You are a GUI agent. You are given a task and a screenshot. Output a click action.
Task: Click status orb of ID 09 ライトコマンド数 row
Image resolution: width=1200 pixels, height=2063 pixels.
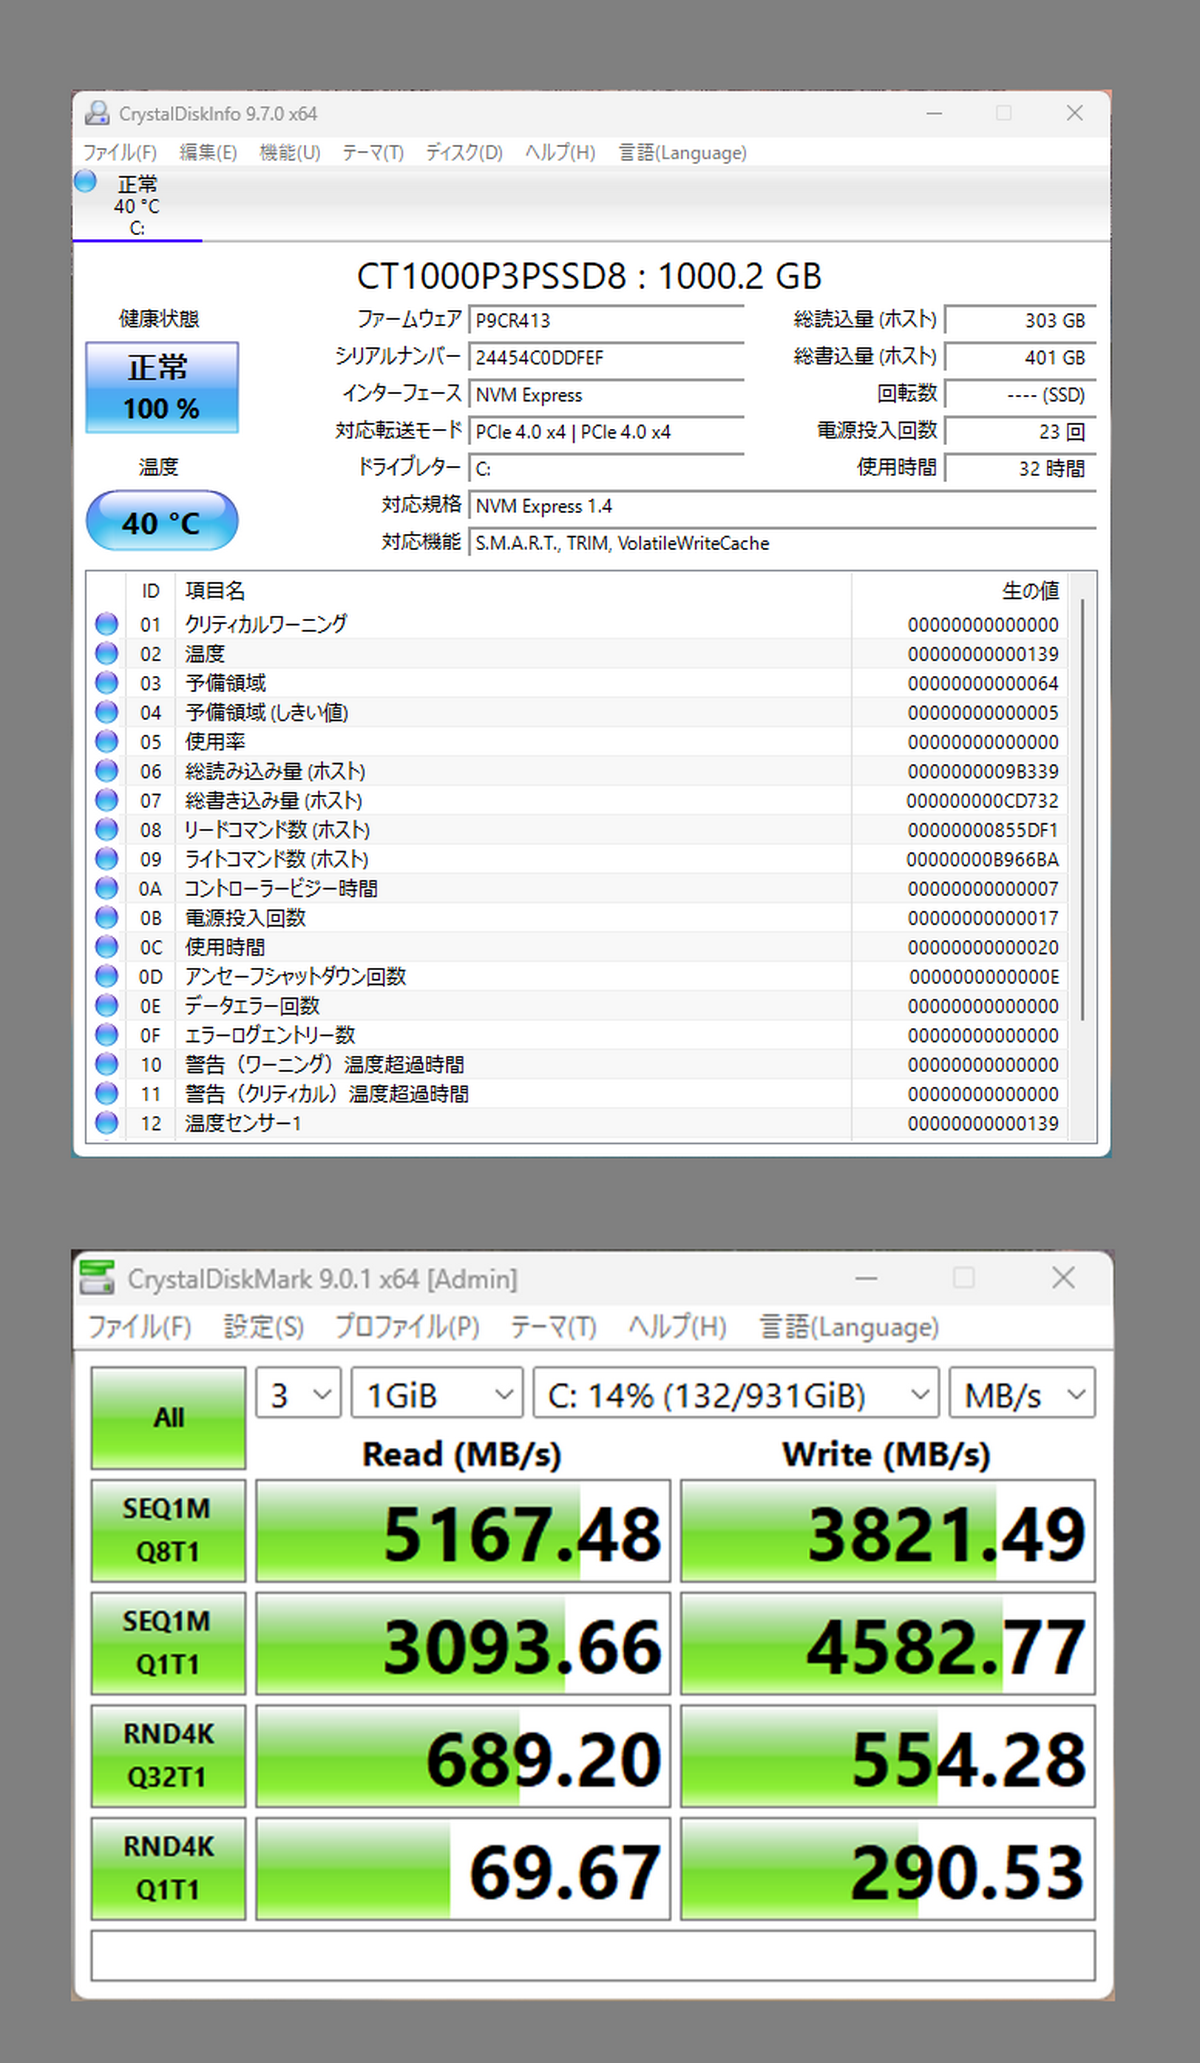point(107,859)
